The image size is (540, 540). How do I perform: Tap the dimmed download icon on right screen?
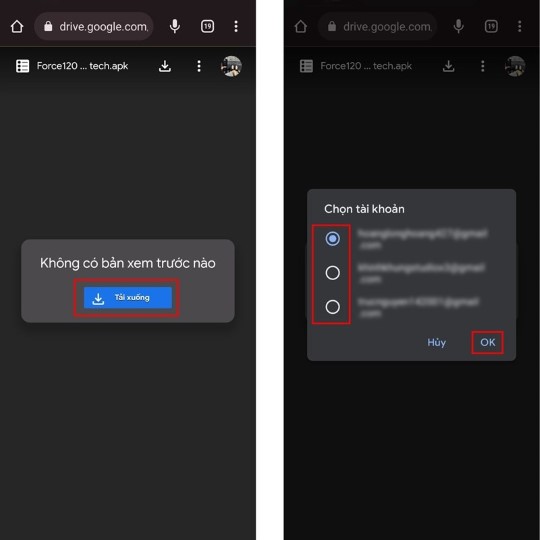449,66
